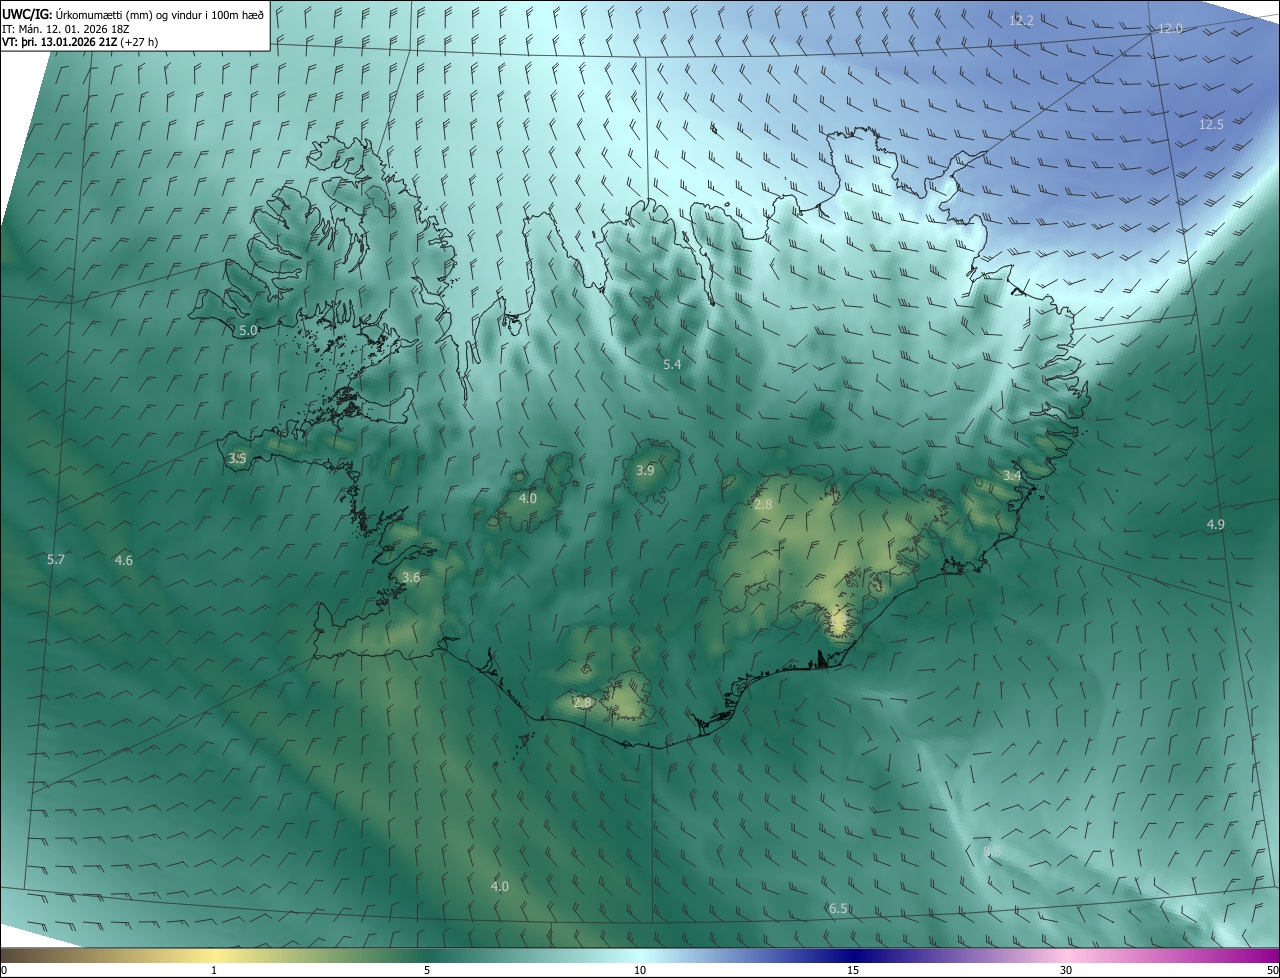Select the 4.6 value west of Iceland
This screenshot has width=1280, height=978.
coord(123,561)
